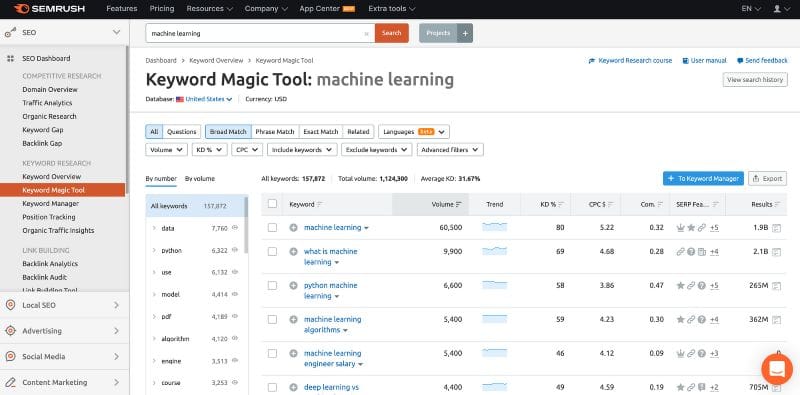The width and height of the screenshot is (800, 395).
Task: Click the SEO key icon in sidebar
Action: (x=10, y=33)
